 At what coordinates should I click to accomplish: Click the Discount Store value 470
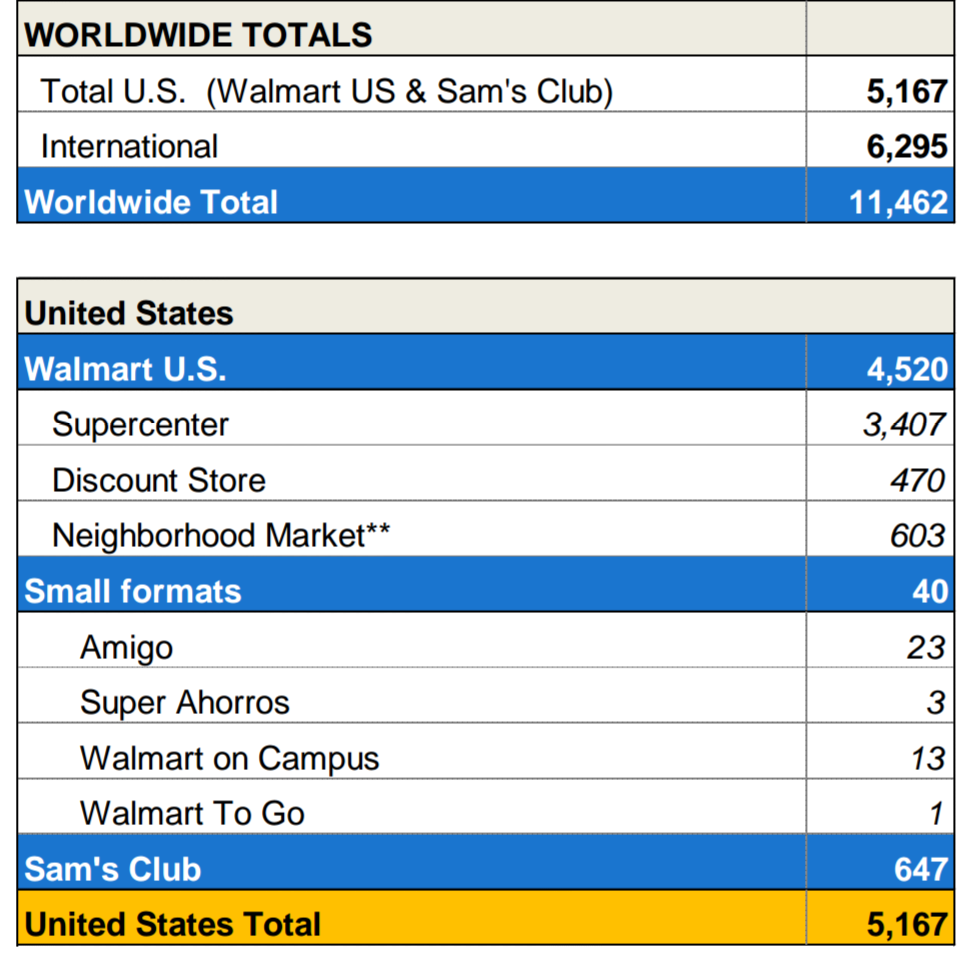[x=917, y=480]
